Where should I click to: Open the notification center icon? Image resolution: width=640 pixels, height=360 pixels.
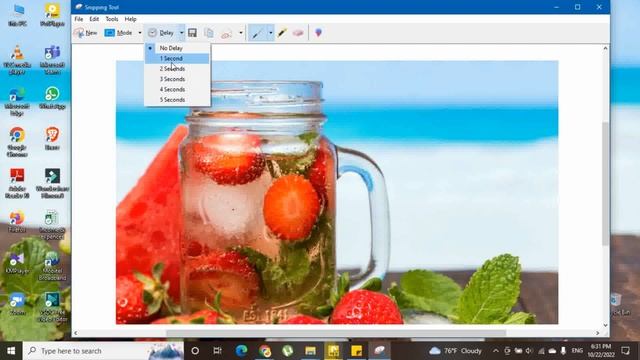[625, 351]
